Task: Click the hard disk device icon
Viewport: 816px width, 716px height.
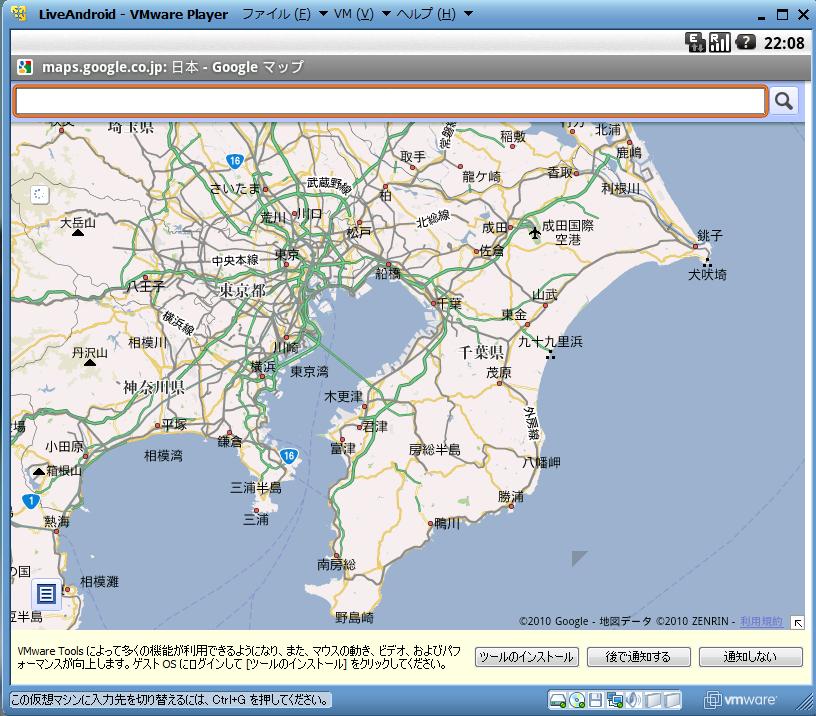Action: [558, 701]
